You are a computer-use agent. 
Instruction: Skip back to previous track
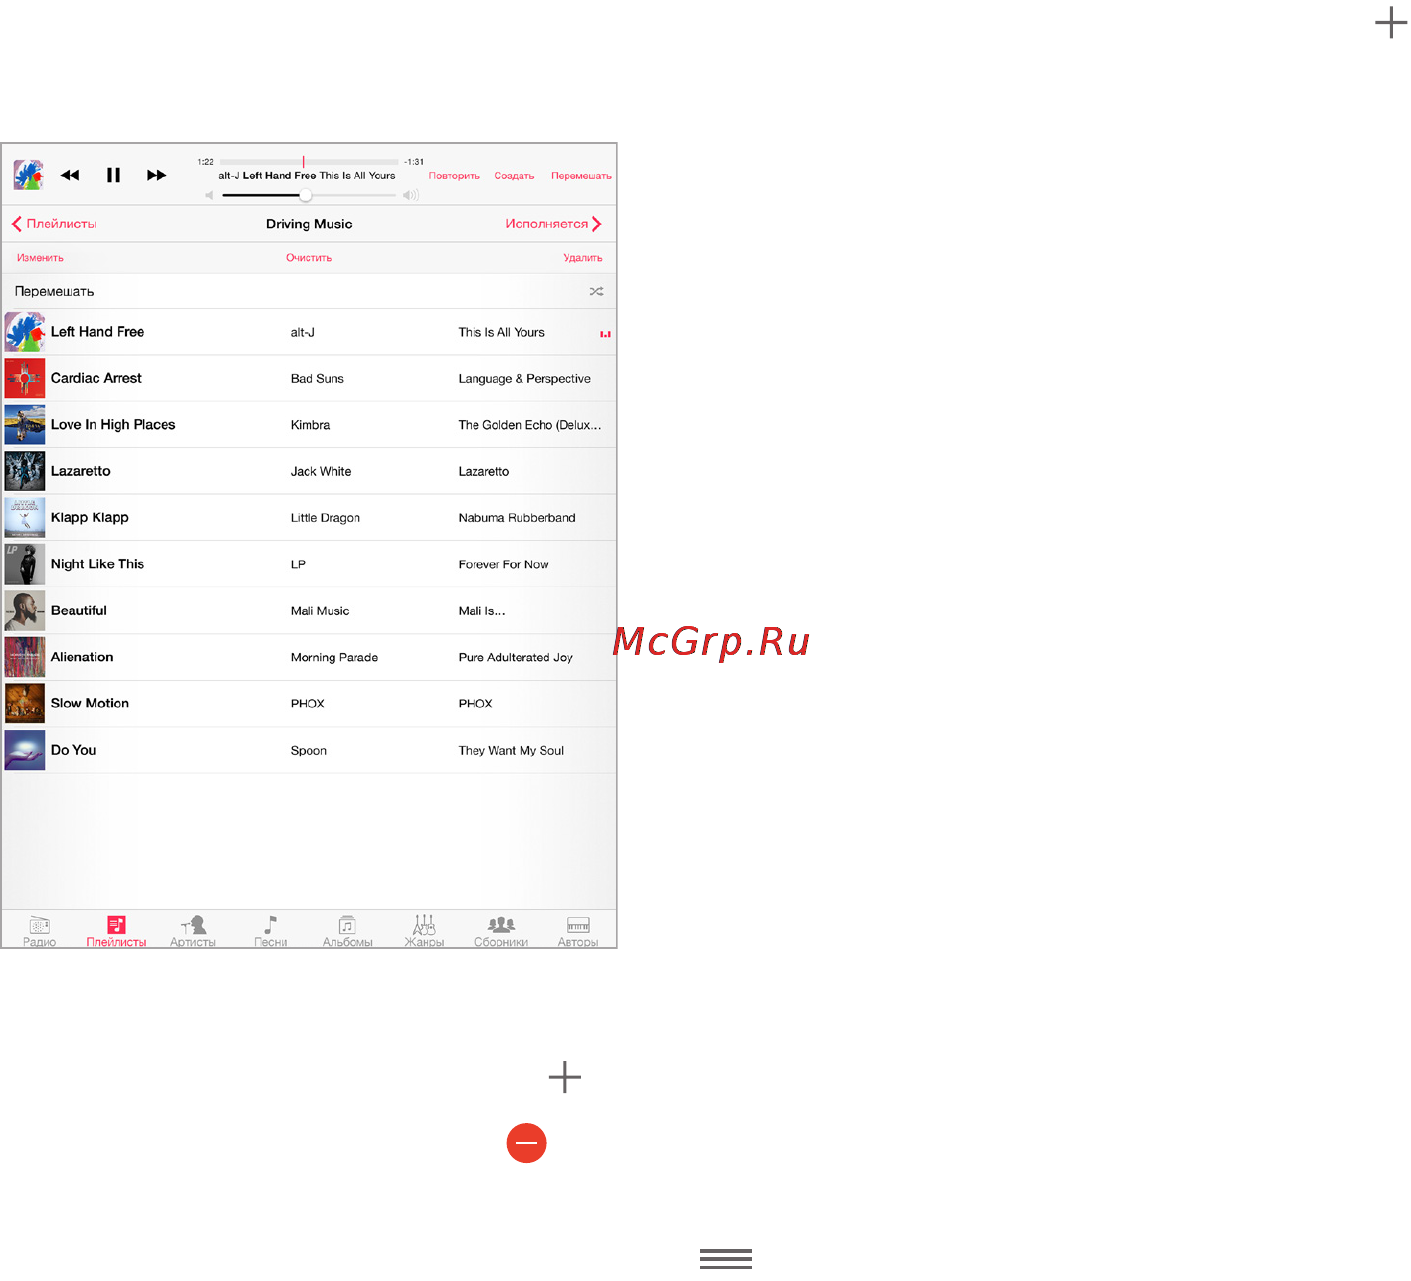70,175
